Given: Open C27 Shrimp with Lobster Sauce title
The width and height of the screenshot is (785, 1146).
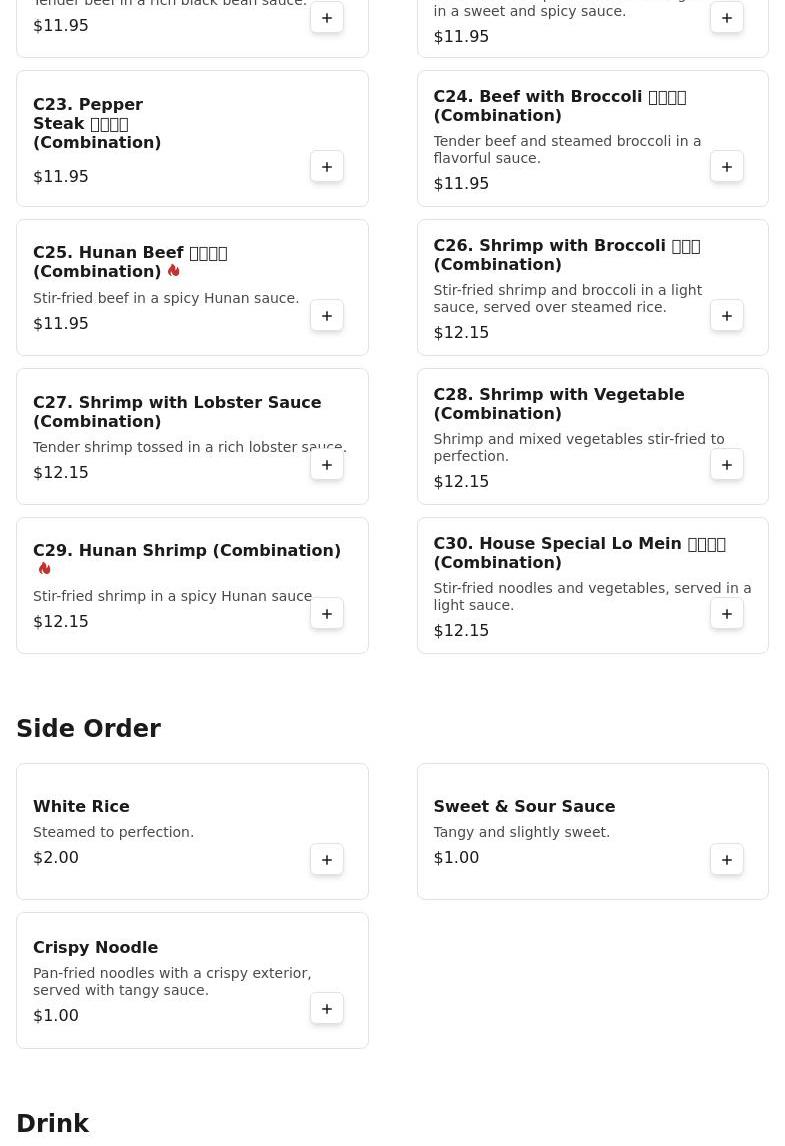Looking at the screenshot, I should click(x=177, y=411).
